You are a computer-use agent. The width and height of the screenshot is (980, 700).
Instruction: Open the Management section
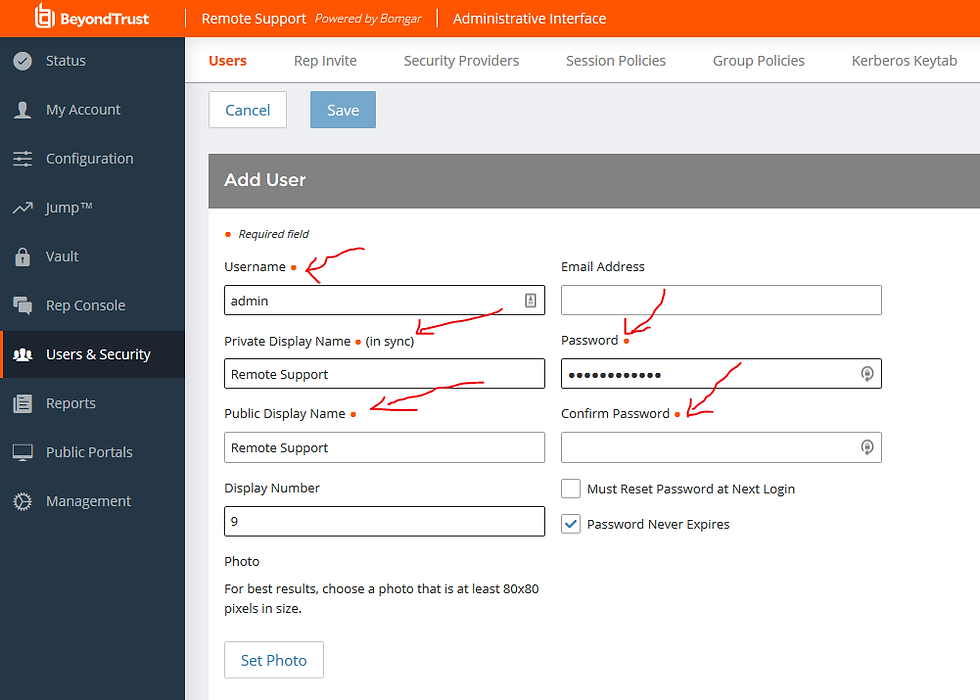tap(92, 501)
